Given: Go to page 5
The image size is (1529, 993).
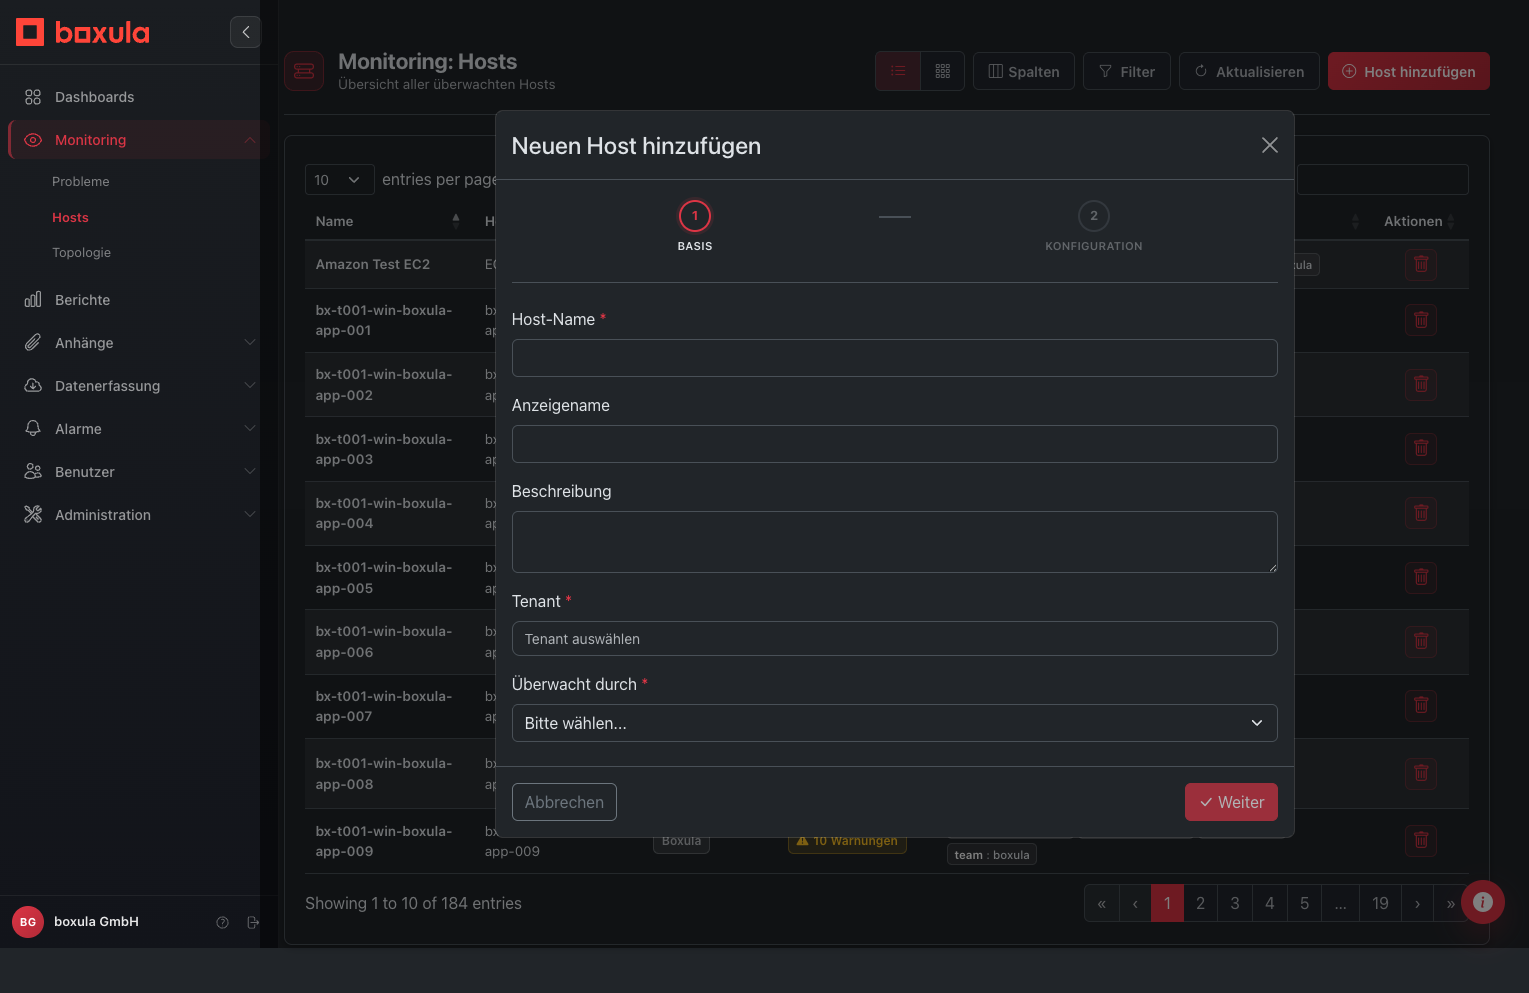Looking at the screenshot, I should (1304, 903).
